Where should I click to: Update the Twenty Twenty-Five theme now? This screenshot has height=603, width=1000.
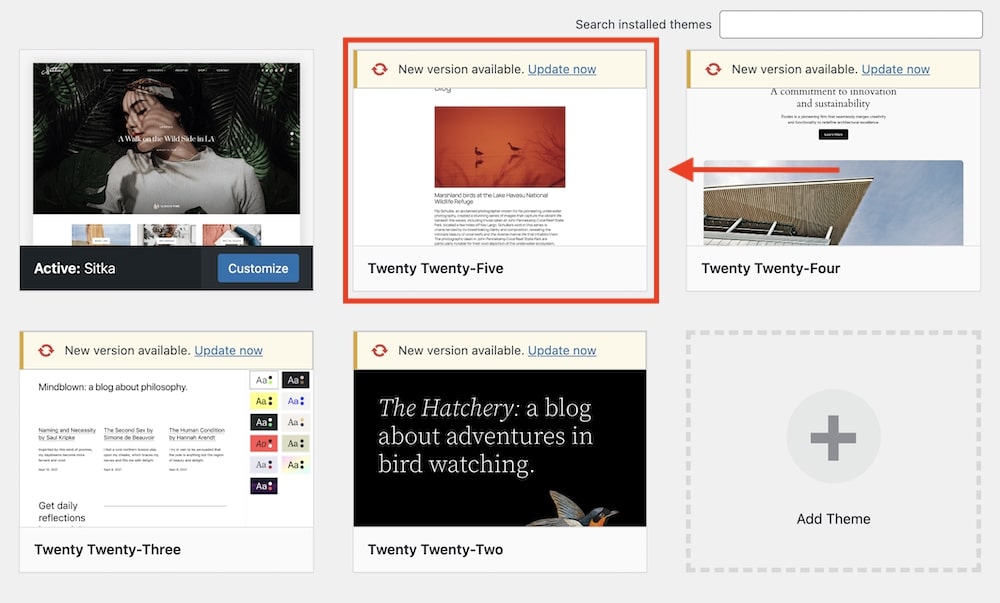(562, 69)
